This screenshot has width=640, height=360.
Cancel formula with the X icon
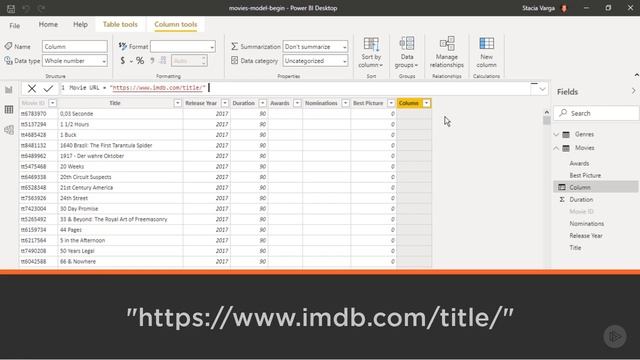32,88
